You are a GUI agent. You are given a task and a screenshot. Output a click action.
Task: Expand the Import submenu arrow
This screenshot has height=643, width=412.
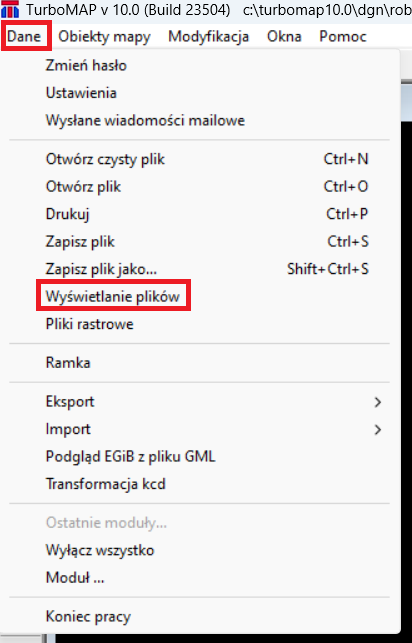coord(378,430)
